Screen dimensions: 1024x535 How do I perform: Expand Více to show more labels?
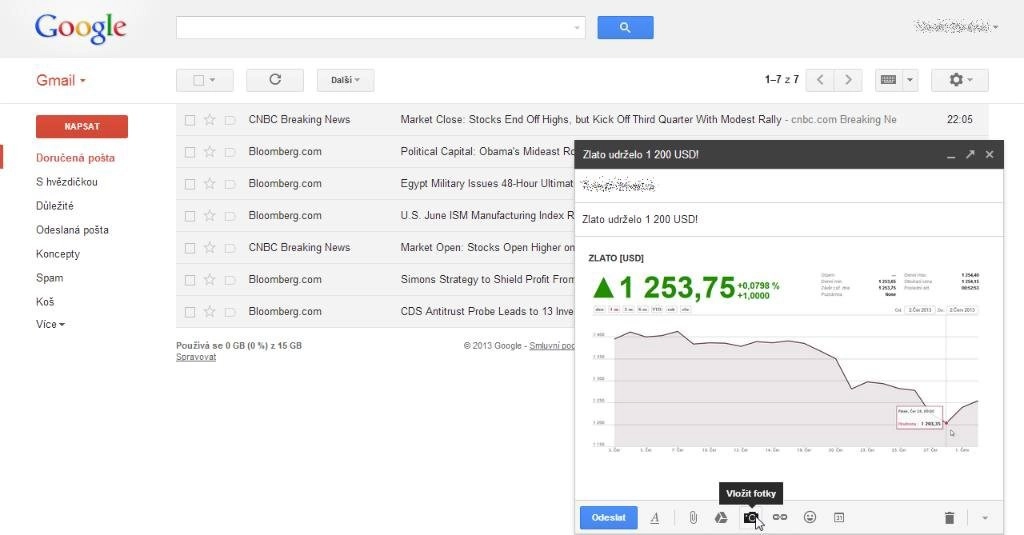click(50, 324)
